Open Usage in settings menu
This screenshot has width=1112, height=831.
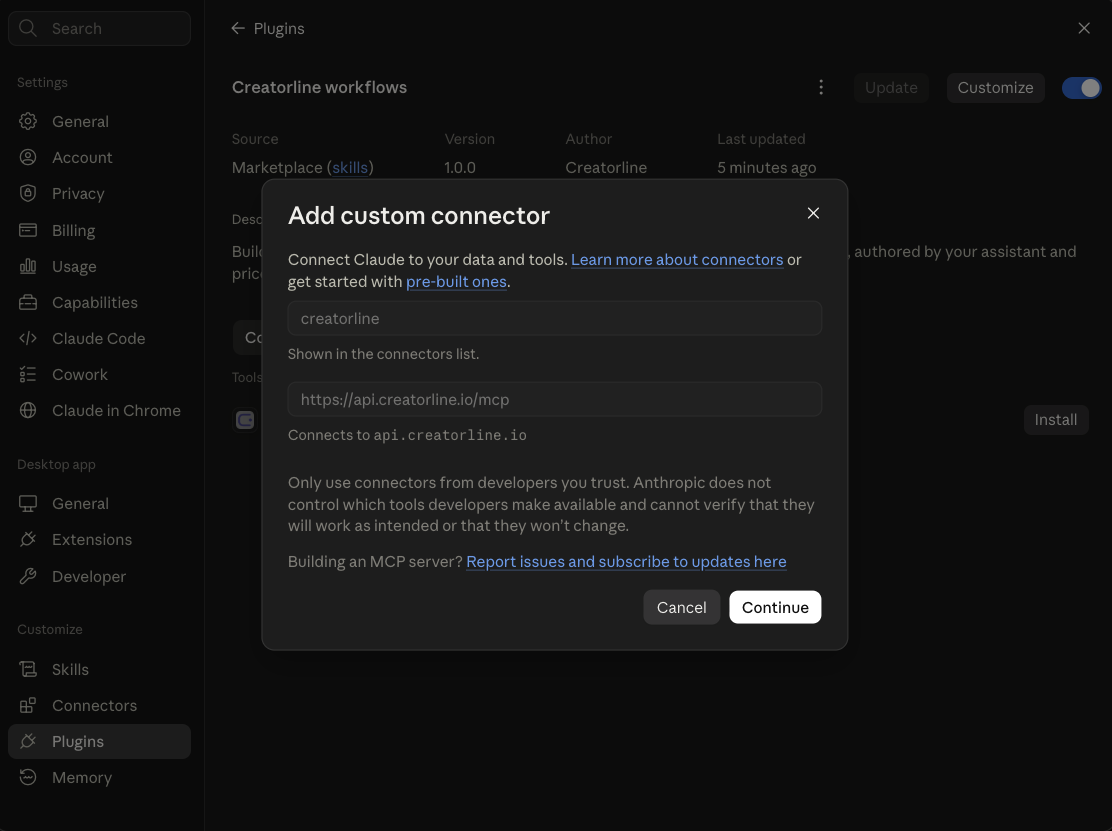pyautogui.click(x=99, y=267)
